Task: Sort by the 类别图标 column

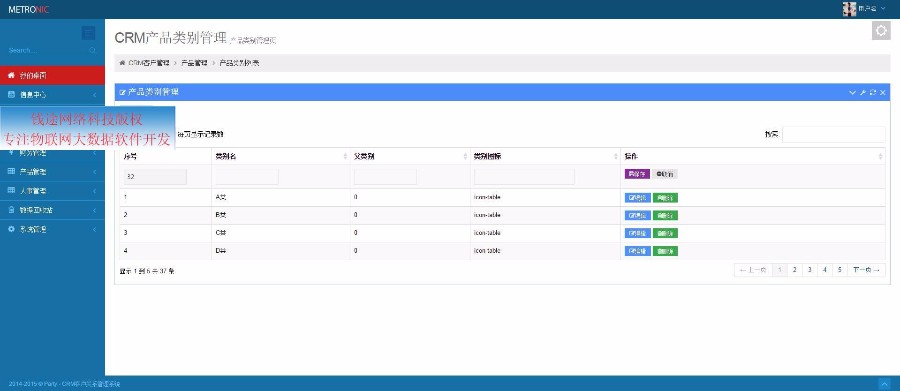Action: point(545,156)
